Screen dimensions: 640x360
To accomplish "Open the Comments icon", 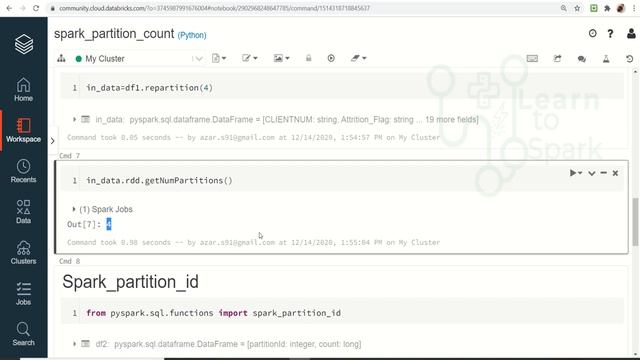I will point(582,59).
